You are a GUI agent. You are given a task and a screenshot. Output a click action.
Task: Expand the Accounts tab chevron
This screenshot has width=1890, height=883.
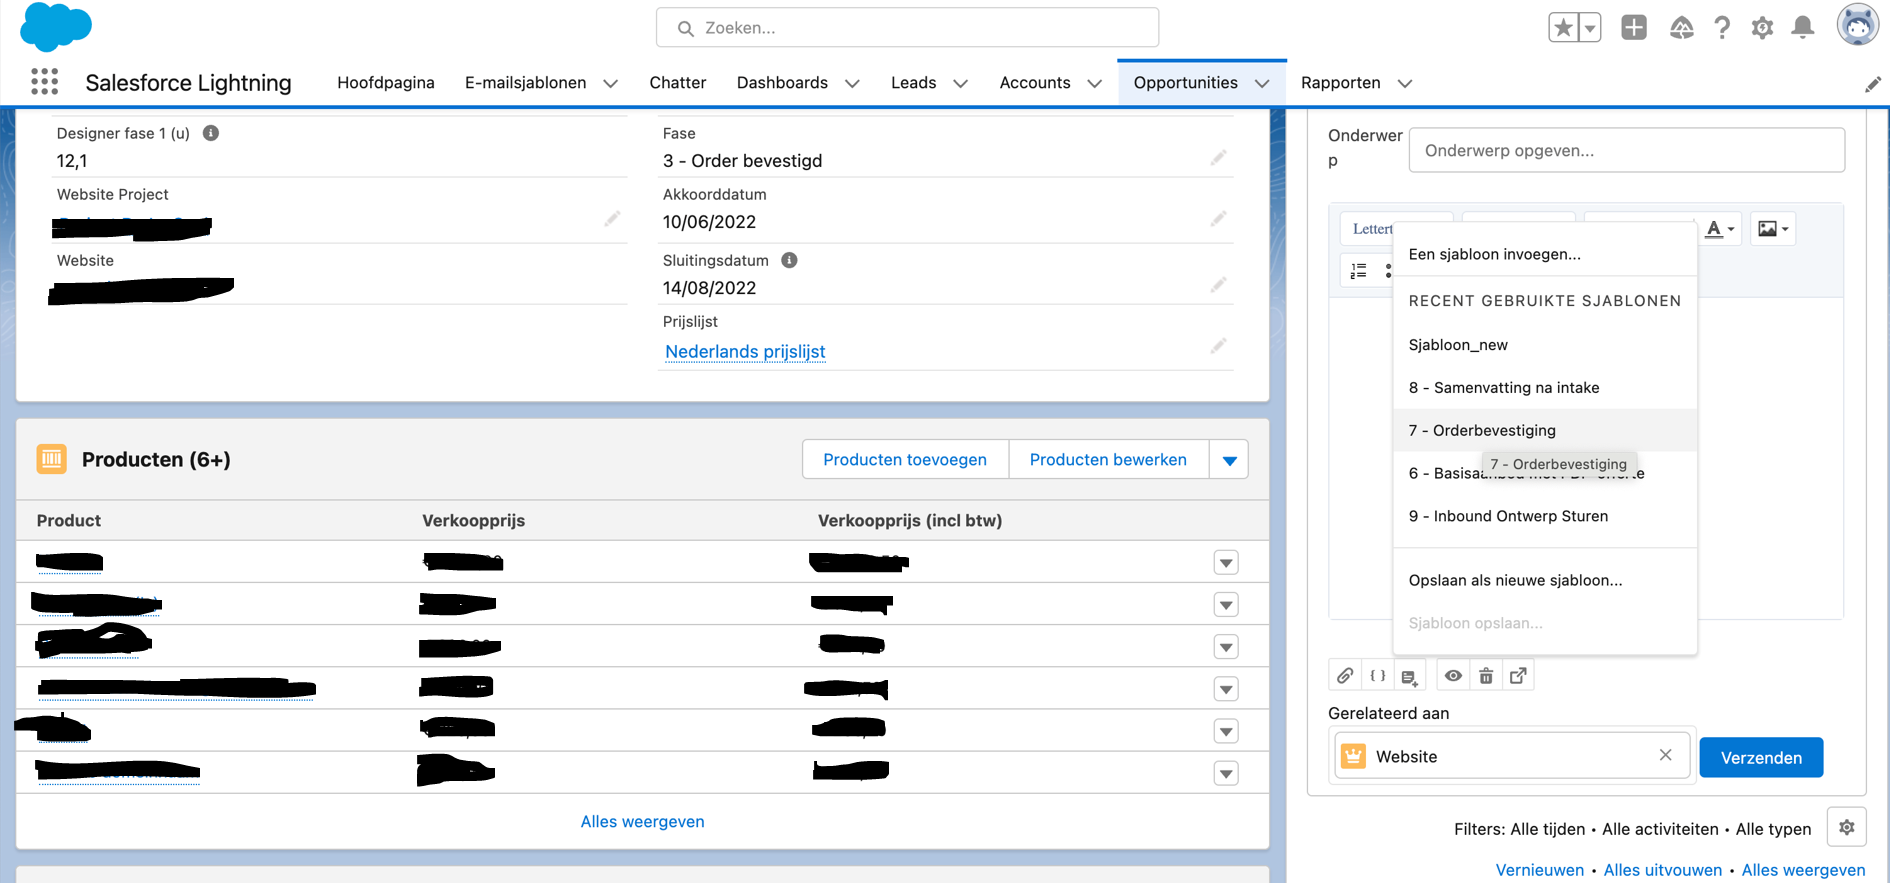[1094, 84]
